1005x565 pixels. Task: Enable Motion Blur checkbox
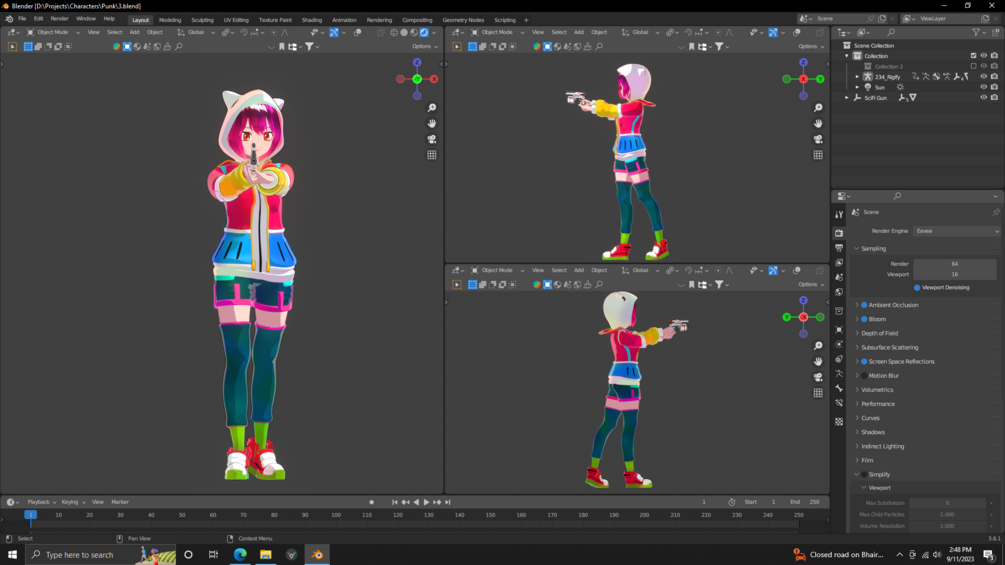click(x=864, y=375)
